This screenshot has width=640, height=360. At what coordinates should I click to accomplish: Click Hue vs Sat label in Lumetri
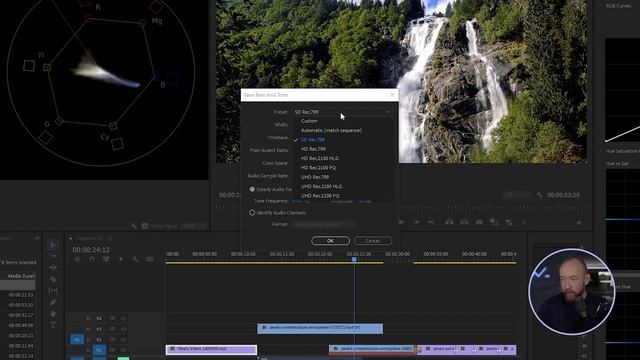617,164
